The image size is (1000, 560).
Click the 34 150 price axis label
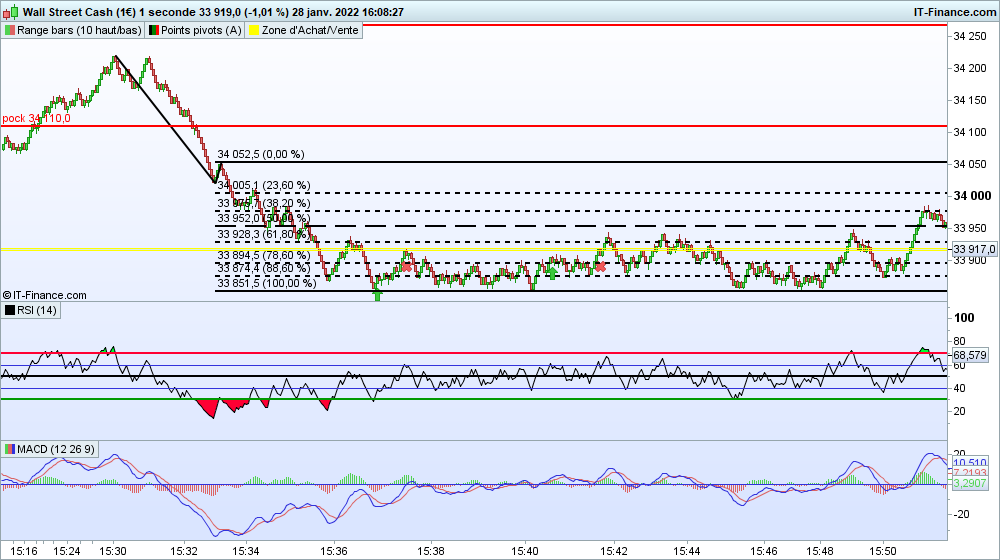pyautogui.click(x=969, y=100)
